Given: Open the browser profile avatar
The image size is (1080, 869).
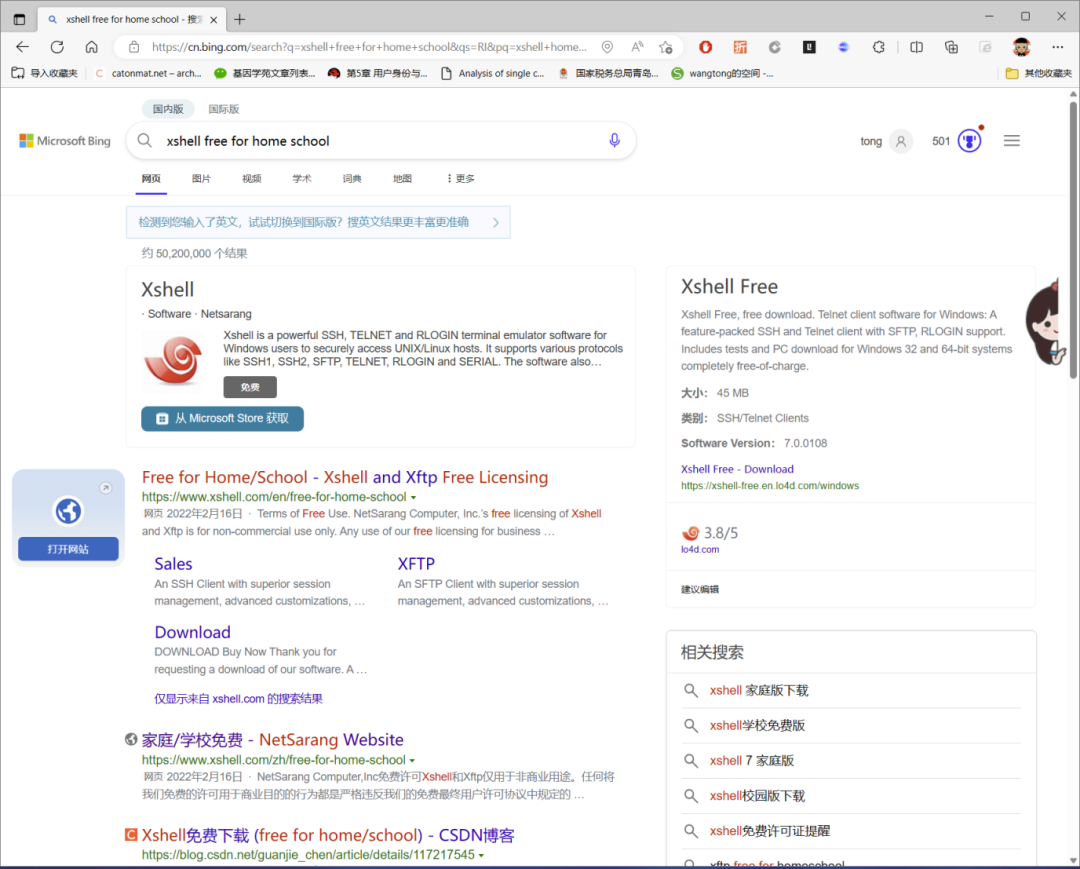Looking at the screenshot, I should [x=1021, y=47].
